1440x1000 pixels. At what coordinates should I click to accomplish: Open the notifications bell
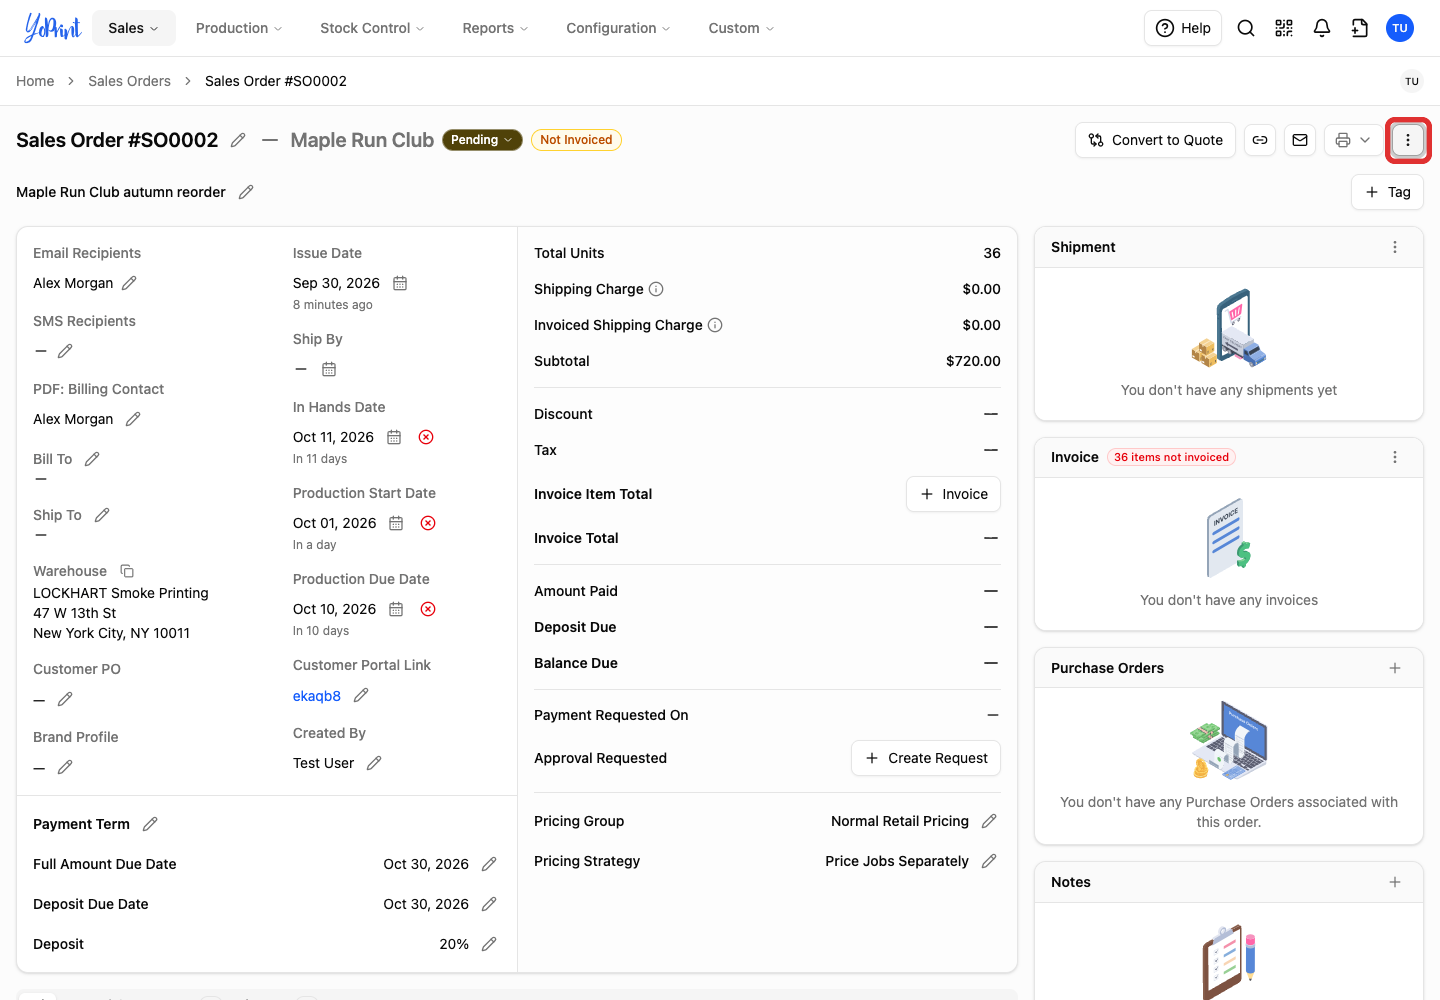point(1322,28)
